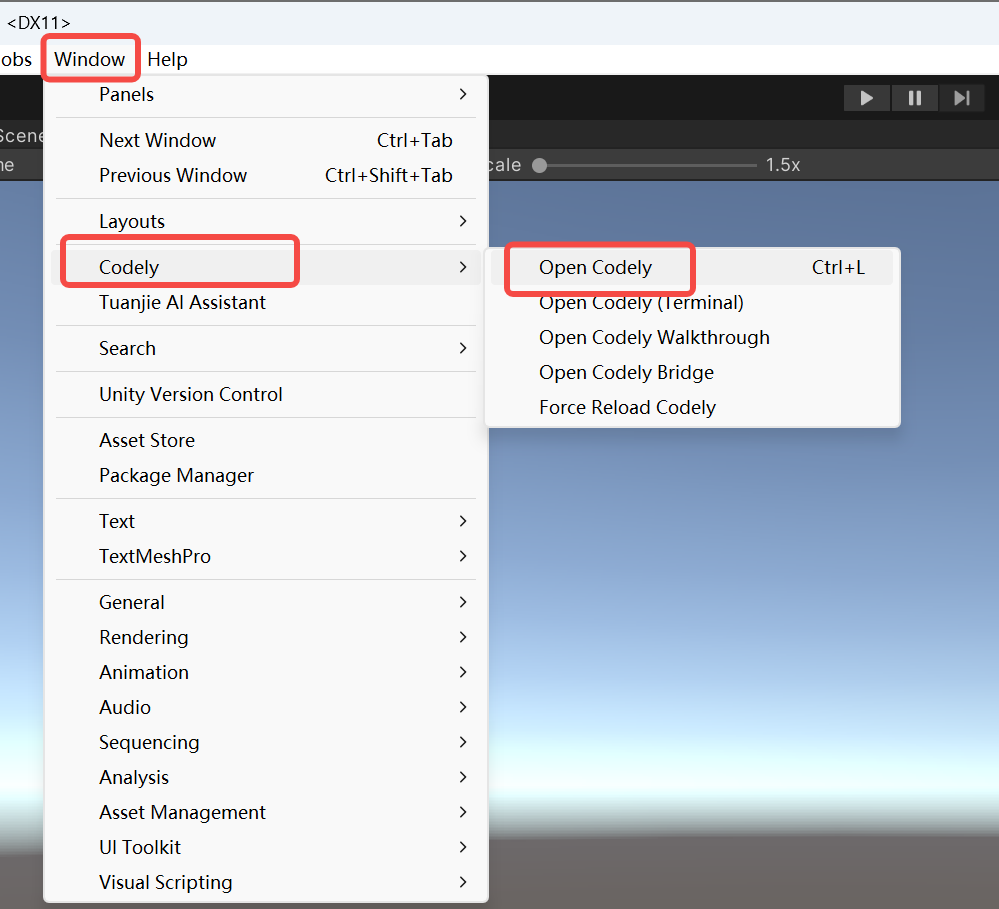The image size is (999, 909).
Task: Choose Open Codely Walkthrough
Action: click(x=692, y=337)
